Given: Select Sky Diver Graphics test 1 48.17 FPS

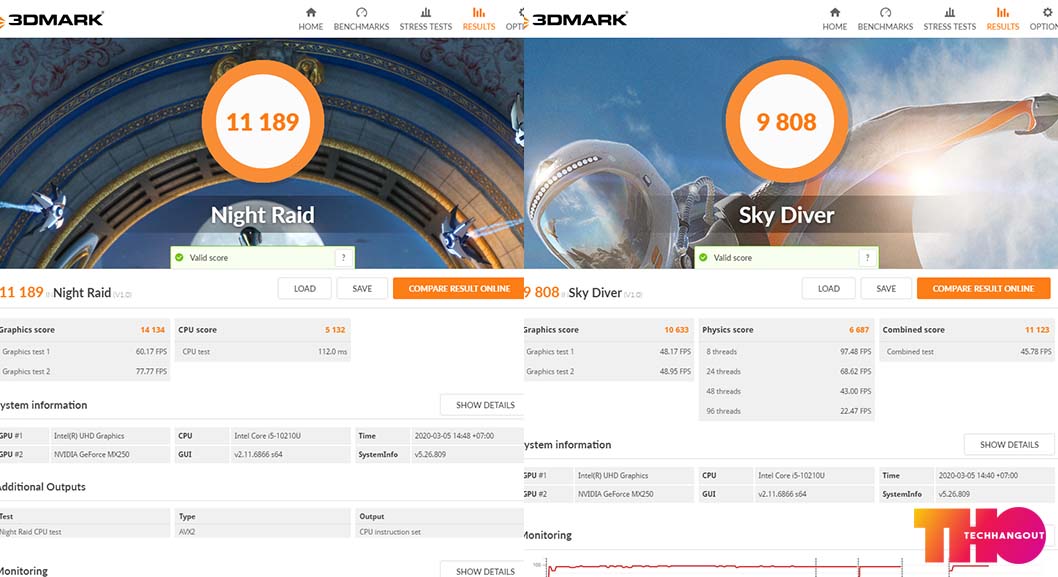Looking at the screenshot, I should 675,352.
